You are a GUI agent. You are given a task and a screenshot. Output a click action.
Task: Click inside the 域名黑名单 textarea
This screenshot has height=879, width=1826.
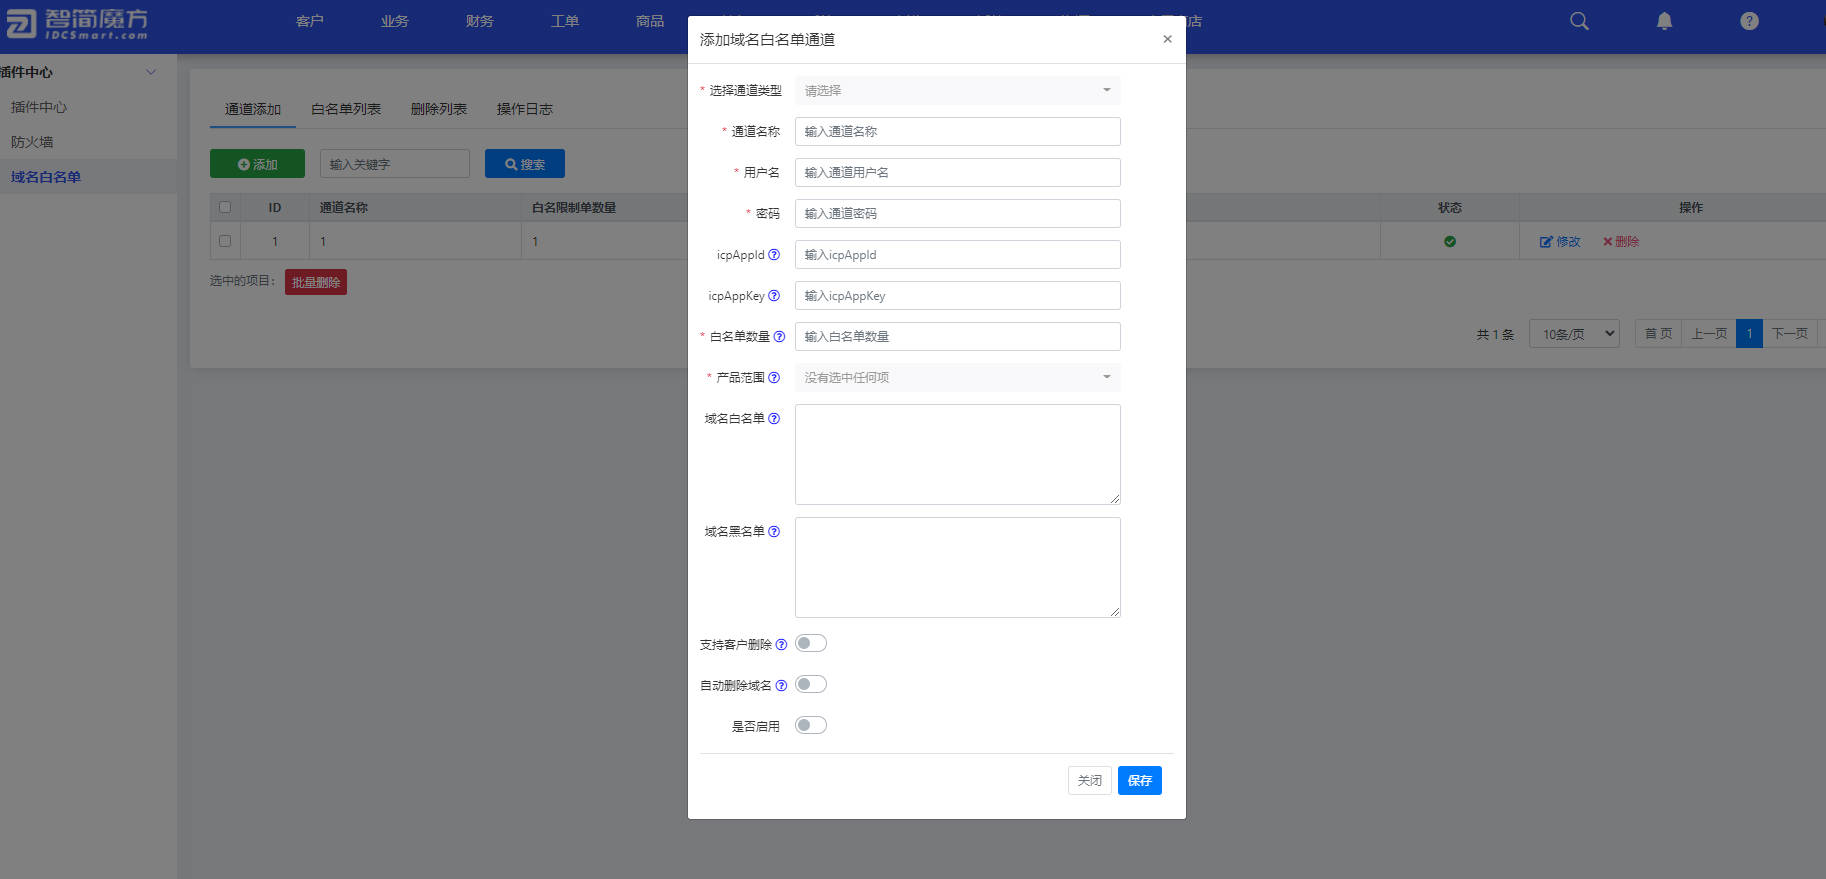tap(958, 567)
